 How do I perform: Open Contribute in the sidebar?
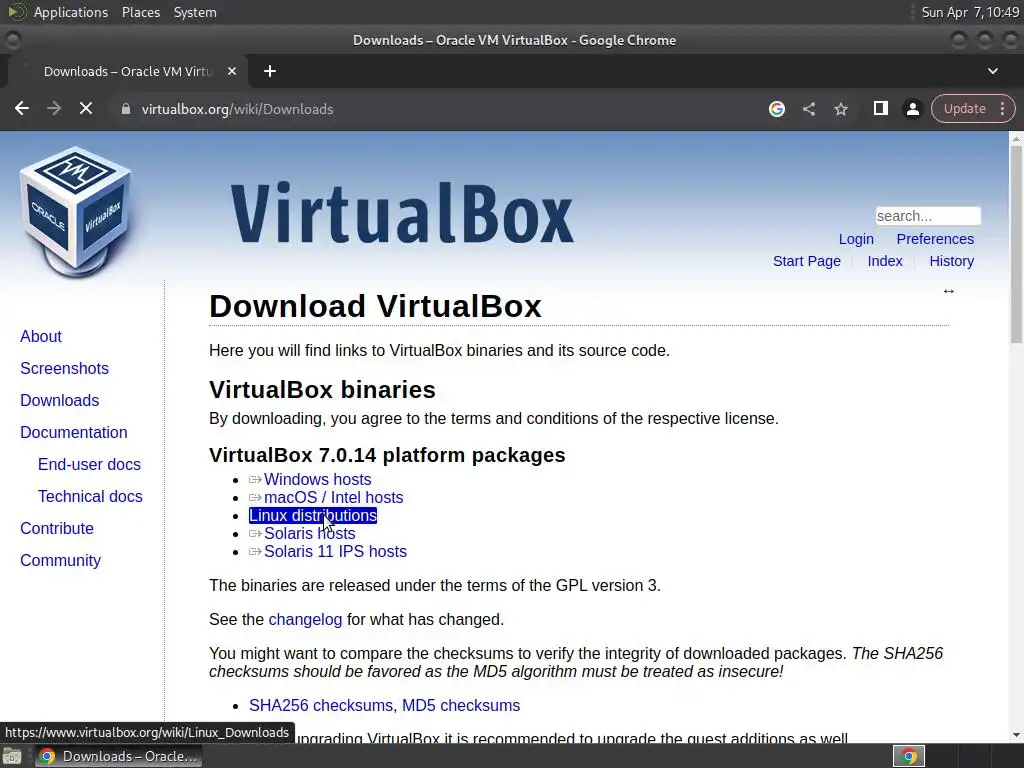click(x=57, y=528)
